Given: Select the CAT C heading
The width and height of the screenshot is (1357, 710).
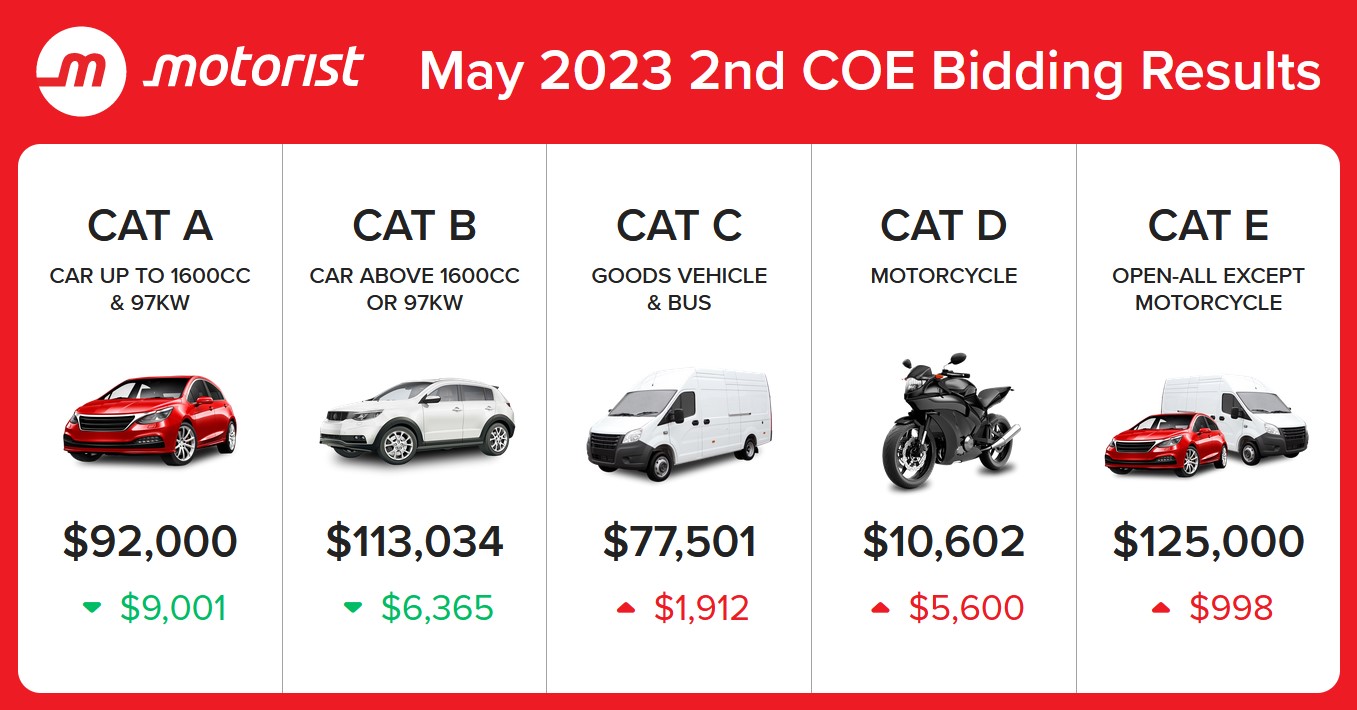Looking at the screenshot, I should click(x=679, y=226).
